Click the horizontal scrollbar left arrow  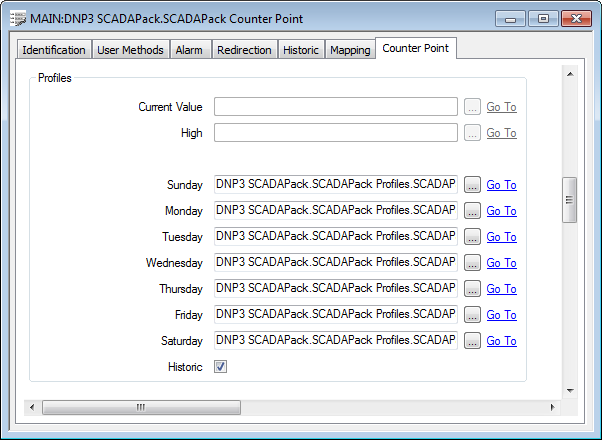(x=32, y=407)
